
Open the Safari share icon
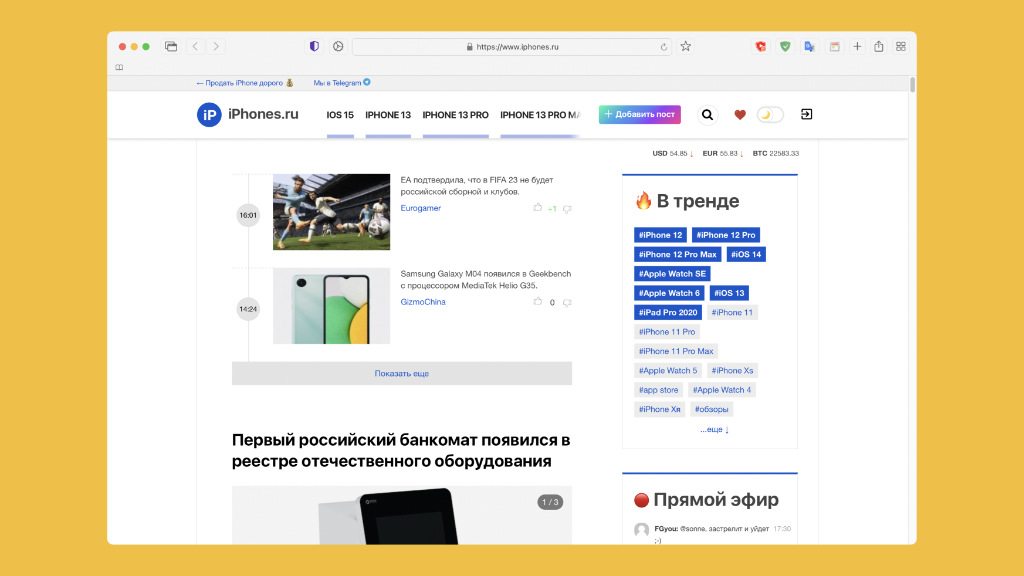(x=879, y=46)
